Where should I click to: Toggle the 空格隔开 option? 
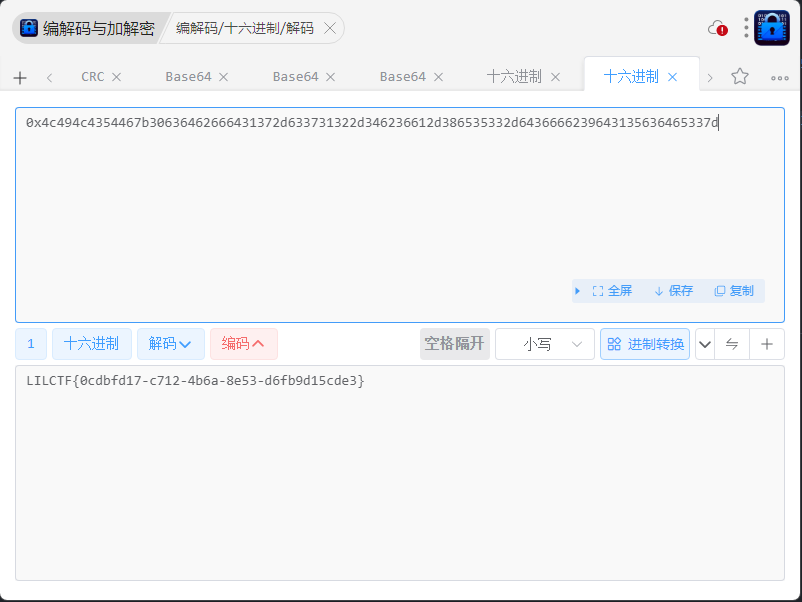click(x=455, y=344)
